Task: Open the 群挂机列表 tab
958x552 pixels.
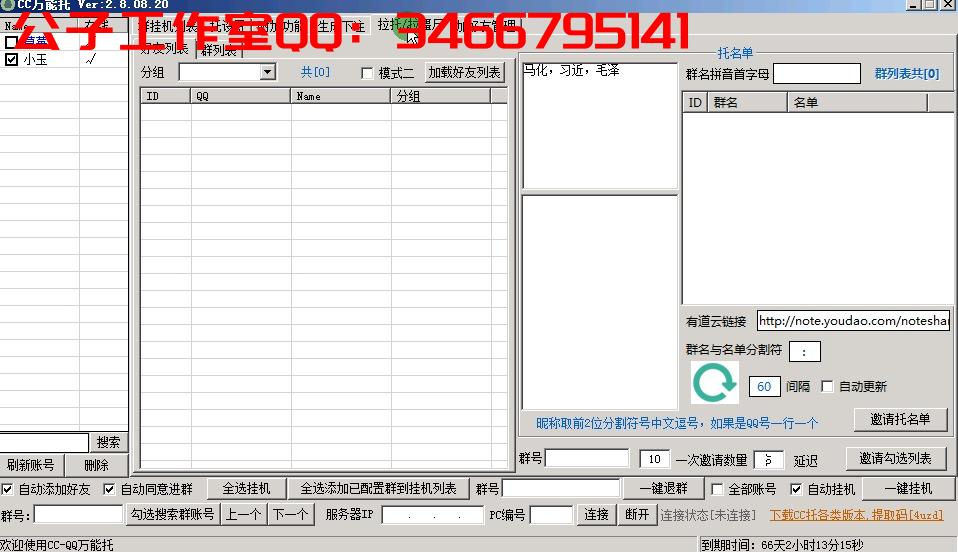Action: (x=167, y=26)
